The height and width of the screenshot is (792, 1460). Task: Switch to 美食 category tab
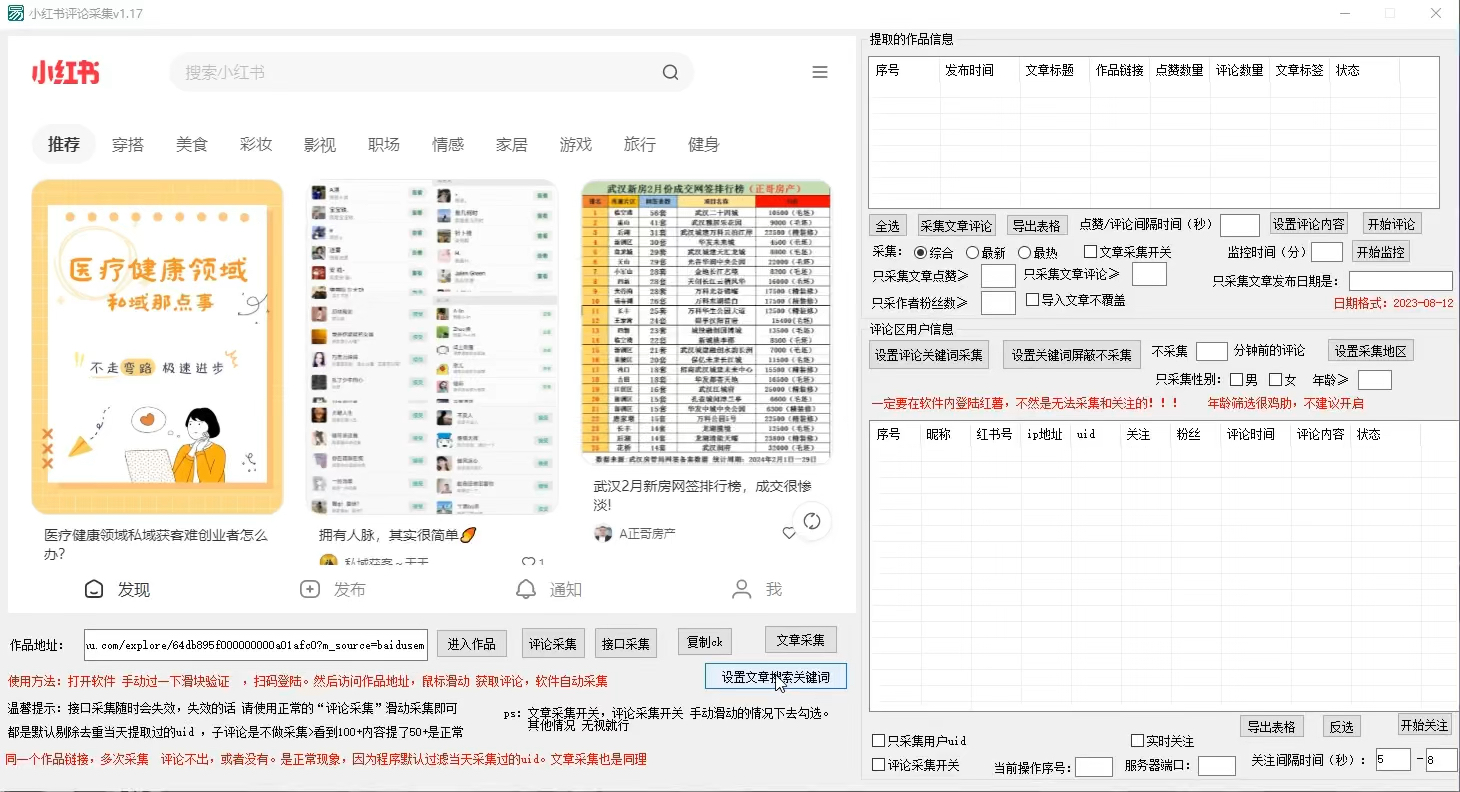pyautogui.click(x=192, y=144)
